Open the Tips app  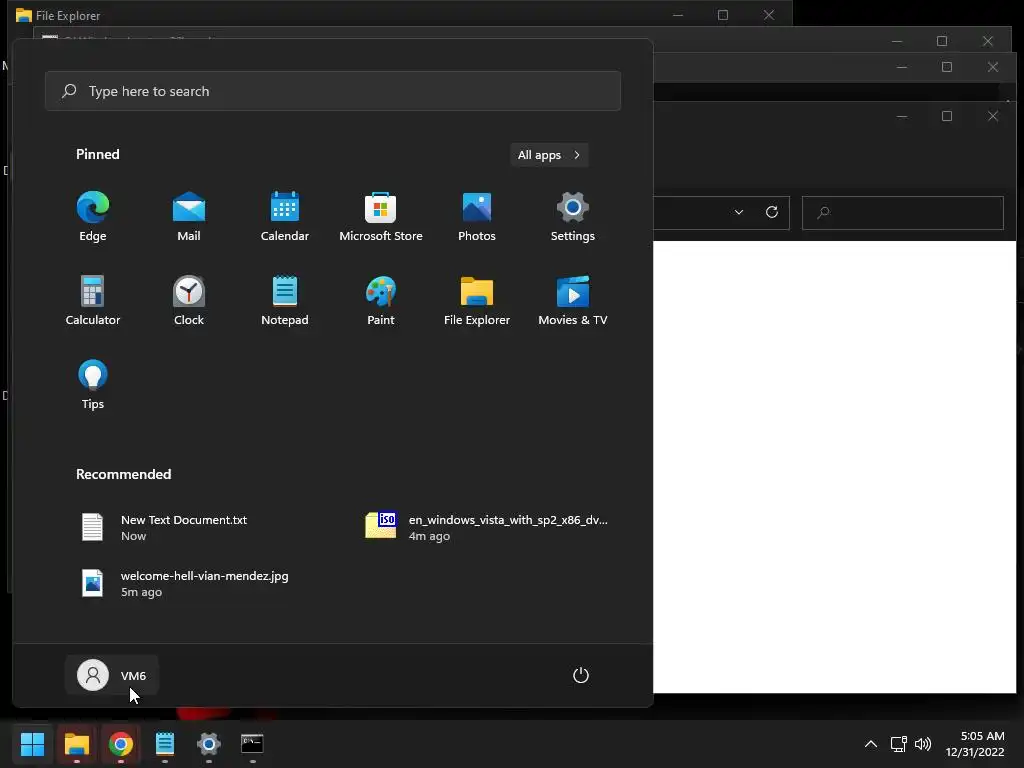point(93,385)
